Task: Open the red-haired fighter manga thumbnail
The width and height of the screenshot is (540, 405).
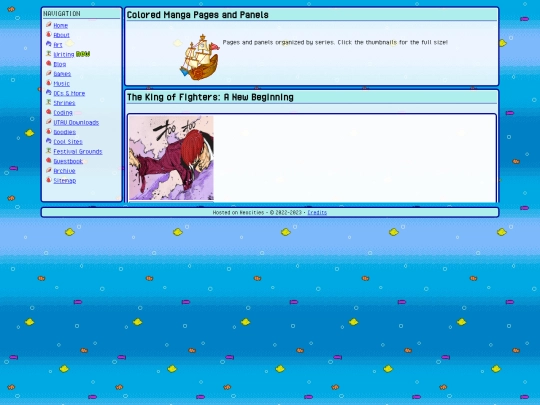Action: tap(172, 158)
